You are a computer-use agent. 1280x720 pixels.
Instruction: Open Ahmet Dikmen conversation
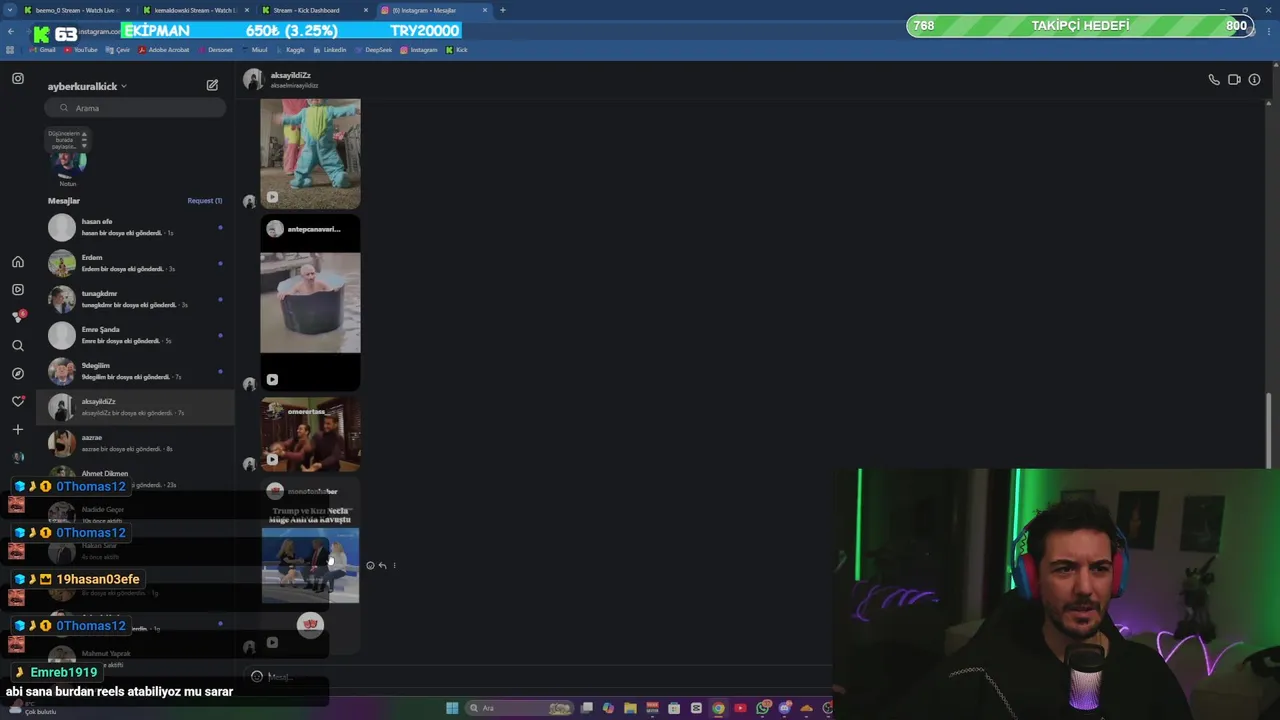(136, 478)
